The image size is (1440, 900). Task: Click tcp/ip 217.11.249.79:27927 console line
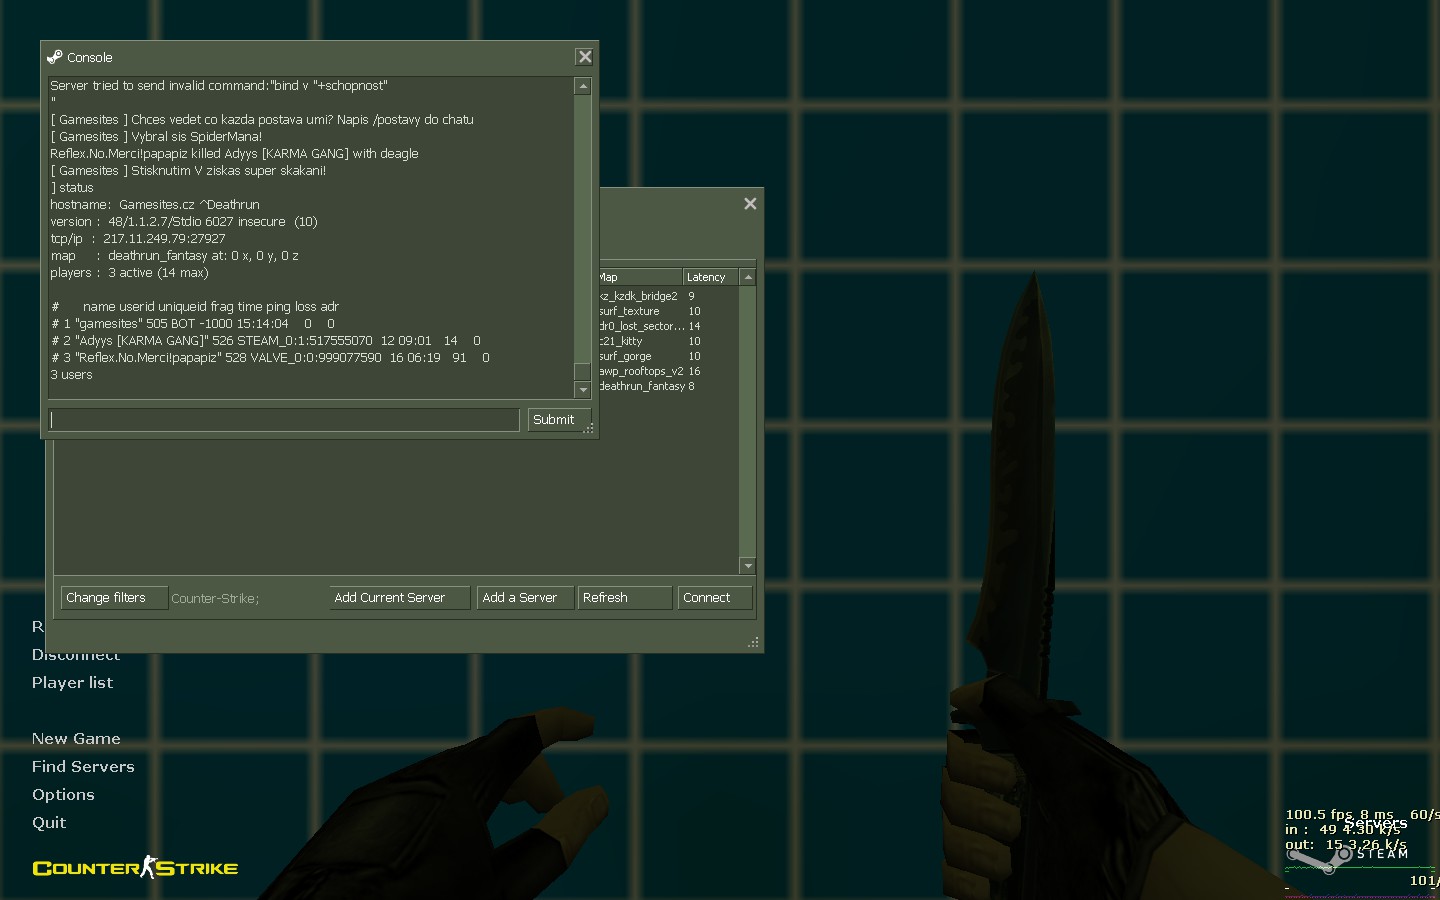[138, 239]
